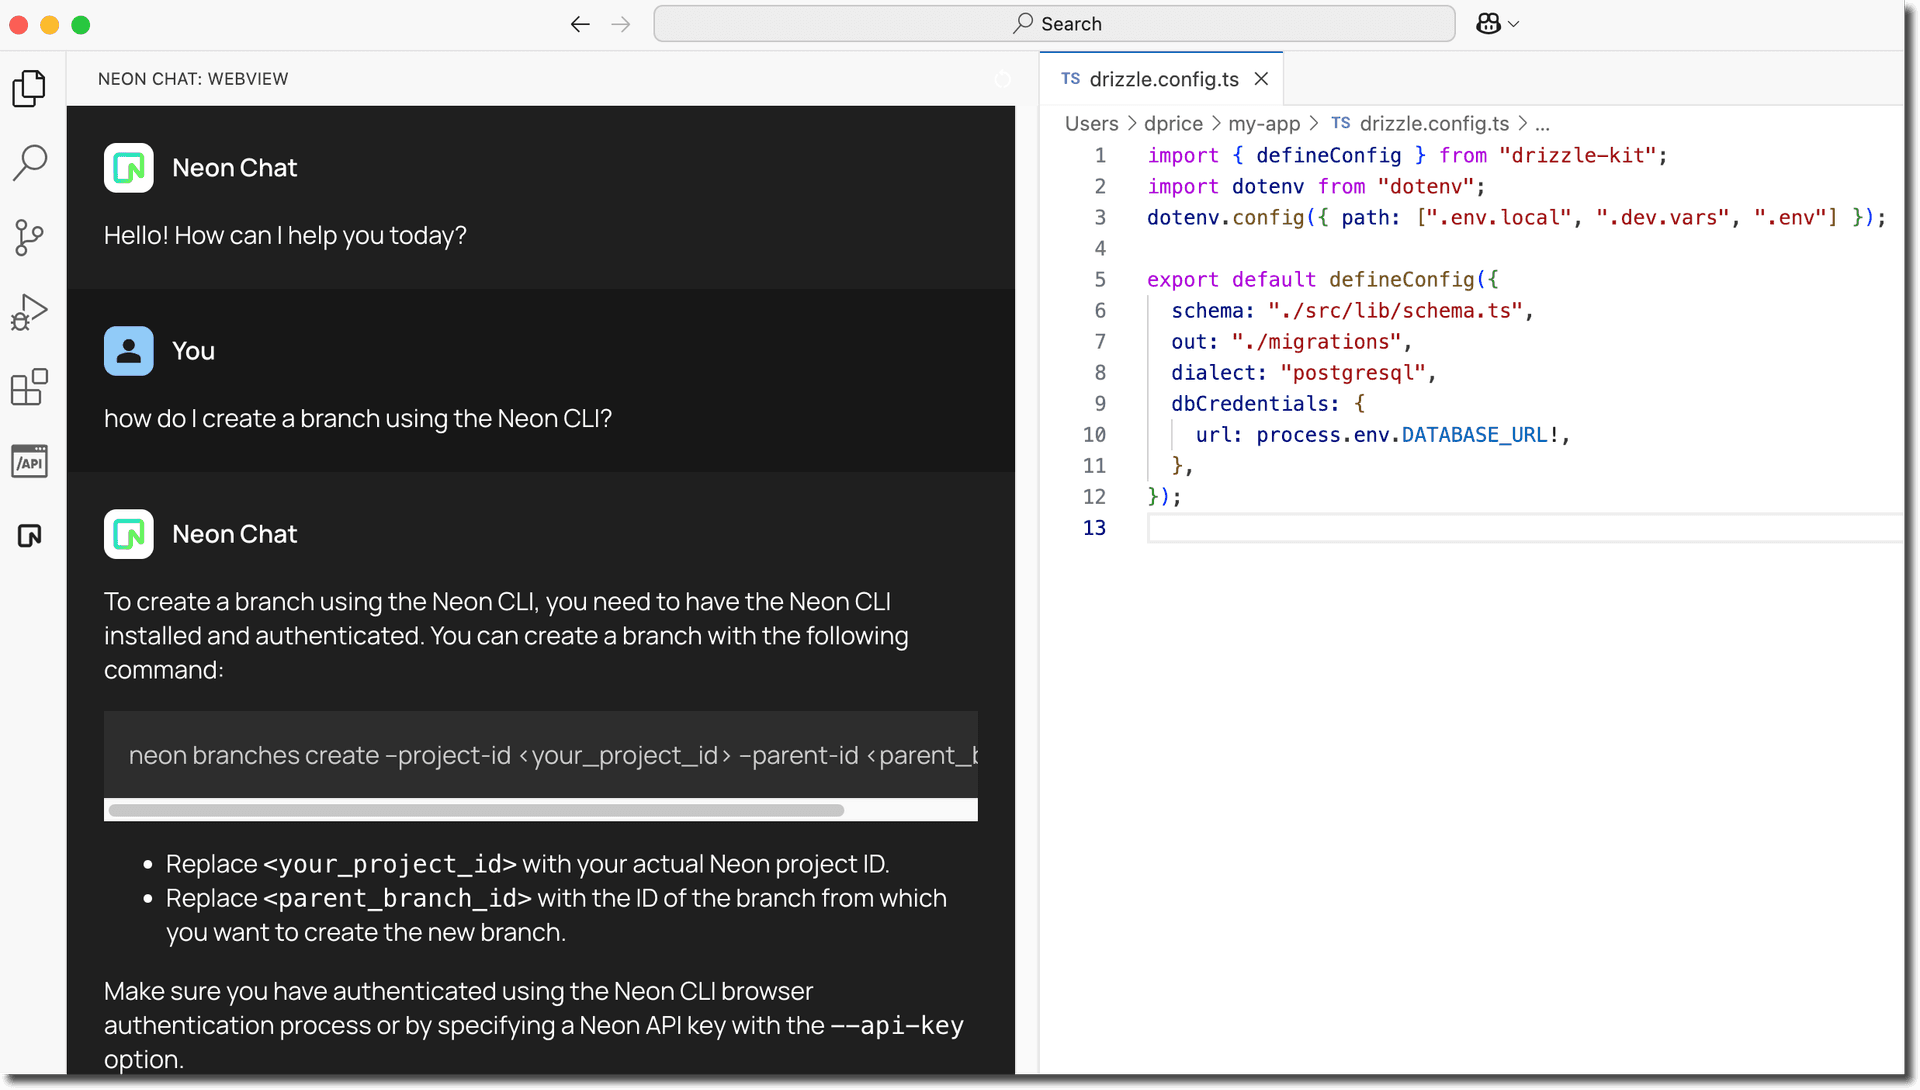Click the Copilot icon near the search bar

click(x=1489, y=23)
